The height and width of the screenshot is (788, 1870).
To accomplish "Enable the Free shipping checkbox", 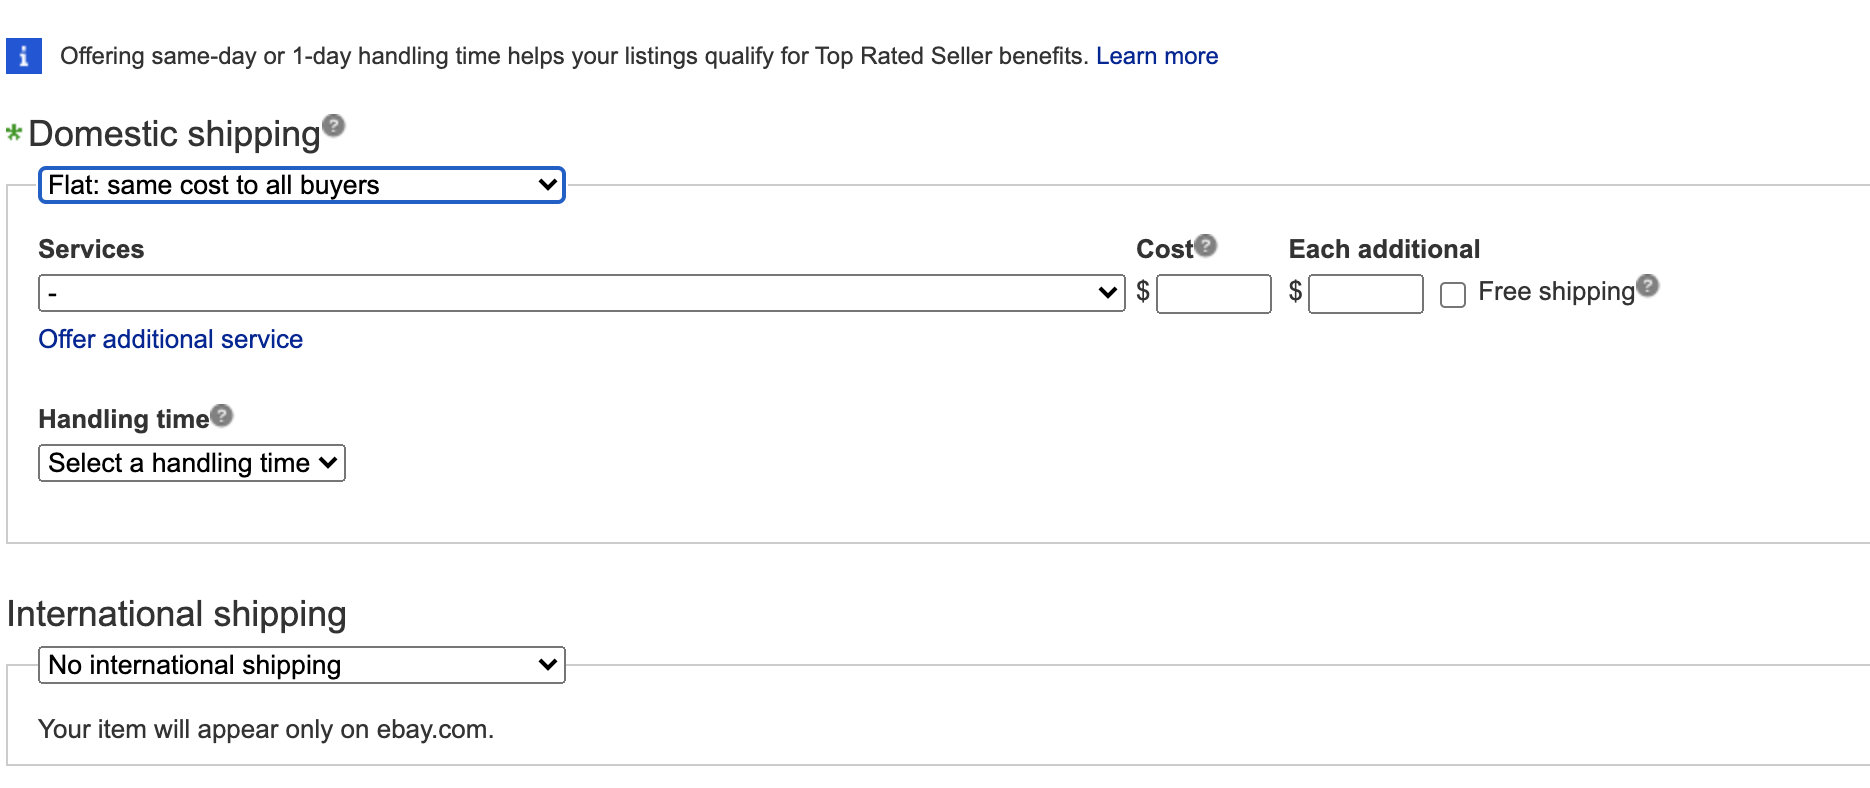I will point(1453,294).
